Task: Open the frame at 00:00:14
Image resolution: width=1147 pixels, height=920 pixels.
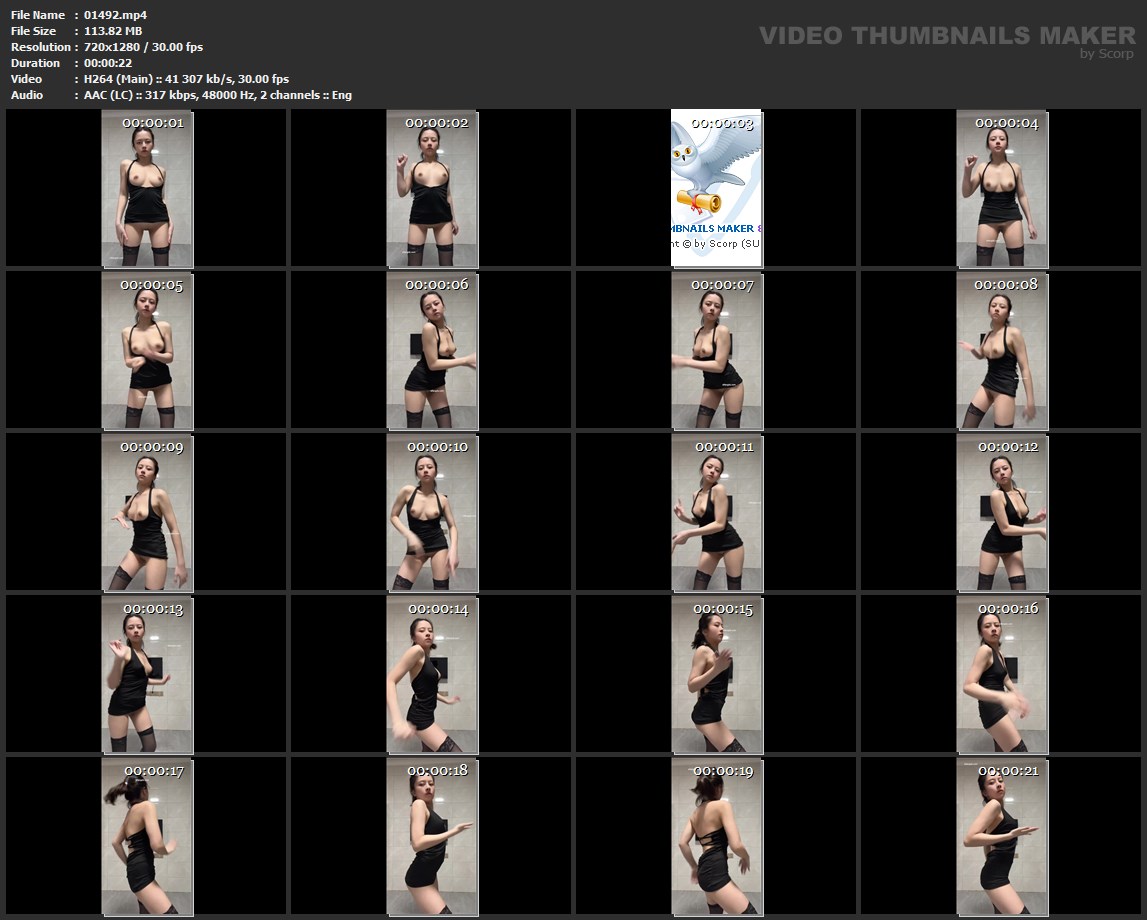Action: tap(432, 674)
